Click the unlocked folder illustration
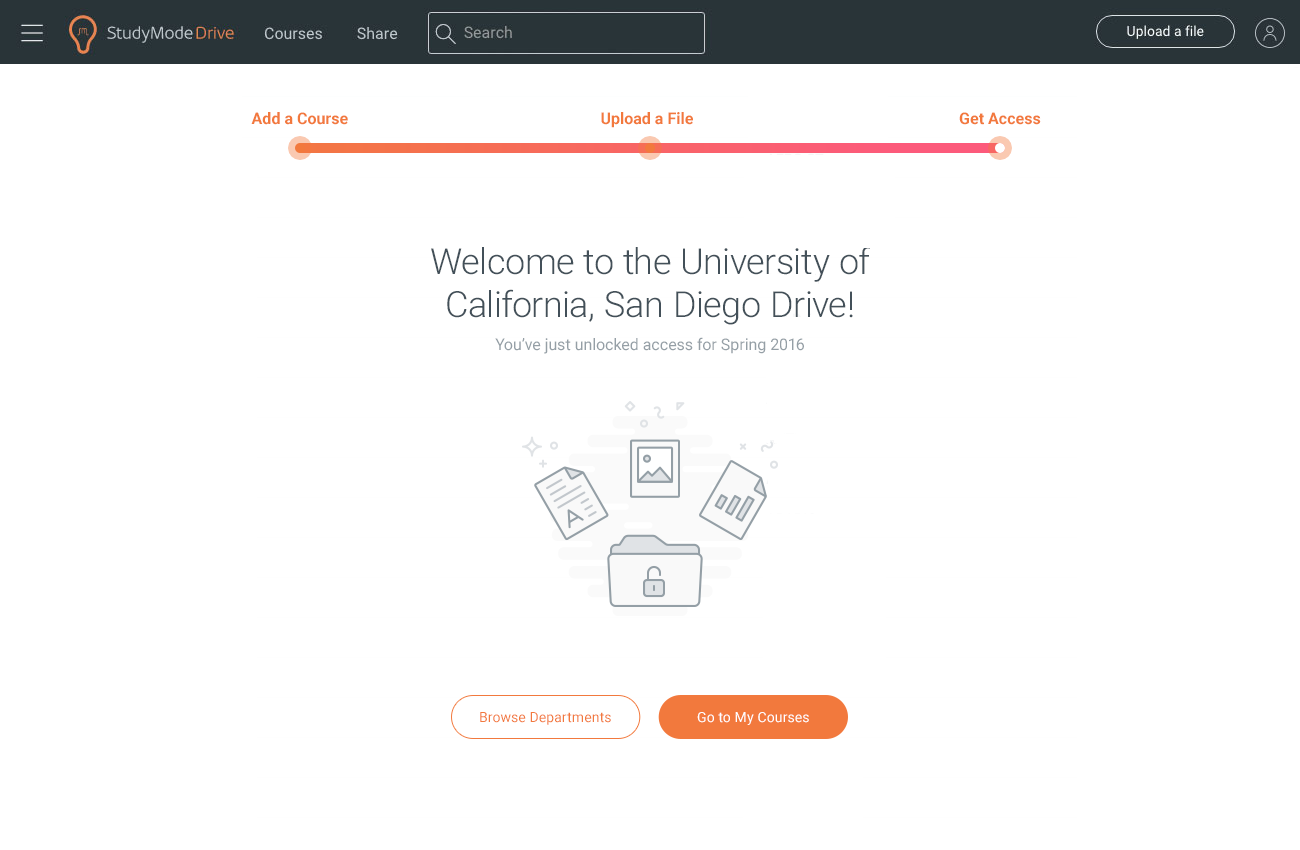Image resolution: width=1300 pixels, height=850 pixels. click(655, 571)
